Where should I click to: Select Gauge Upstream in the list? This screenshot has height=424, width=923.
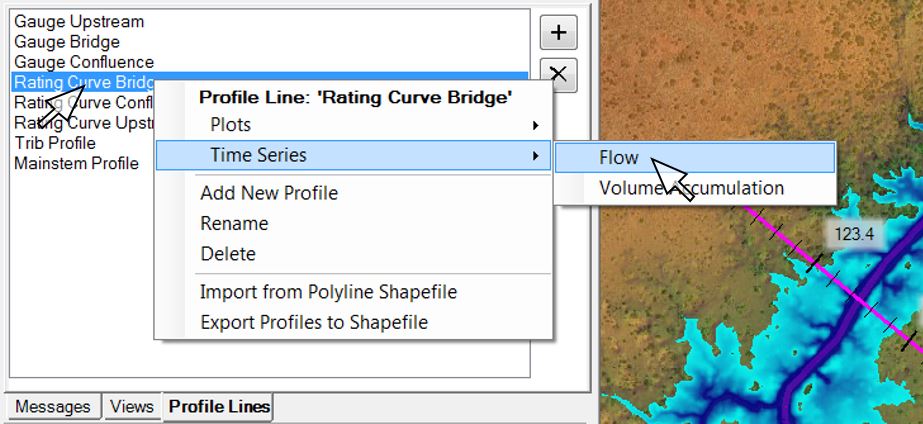[x=79, y=22]
